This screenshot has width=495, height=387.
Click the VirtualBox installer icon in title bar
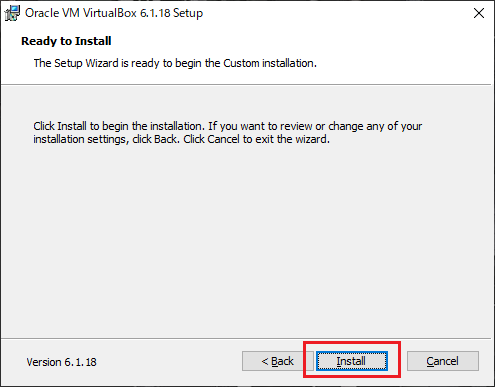coord(12,13)
